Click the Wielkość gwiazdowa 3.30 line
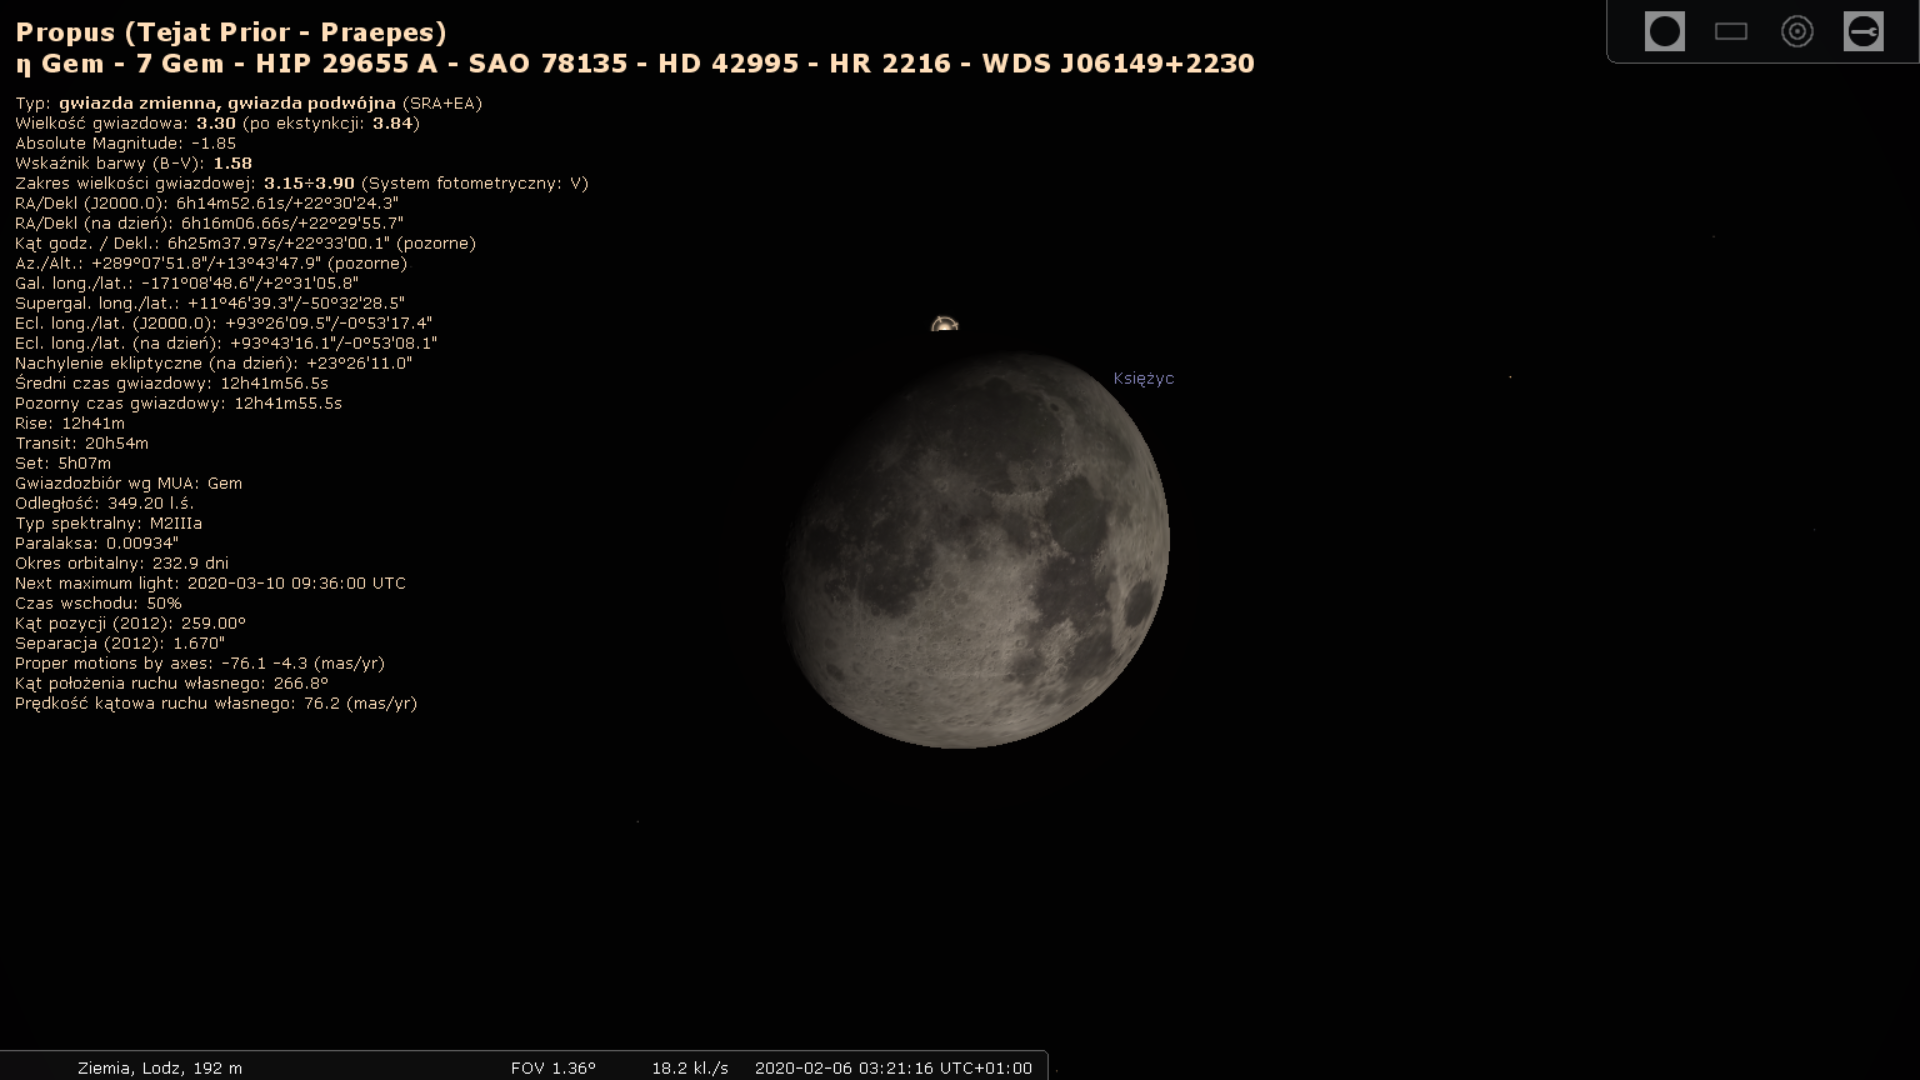The height and width of the screenshot is (1080, 1920). (x=217, y=123)
